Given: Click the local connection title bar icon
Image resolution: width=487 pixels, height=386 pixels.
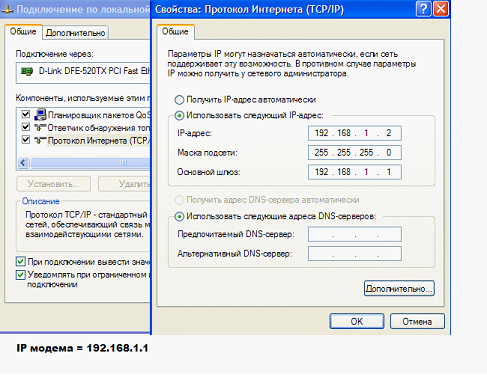Looking at the screenshot, I should point(7,9).
